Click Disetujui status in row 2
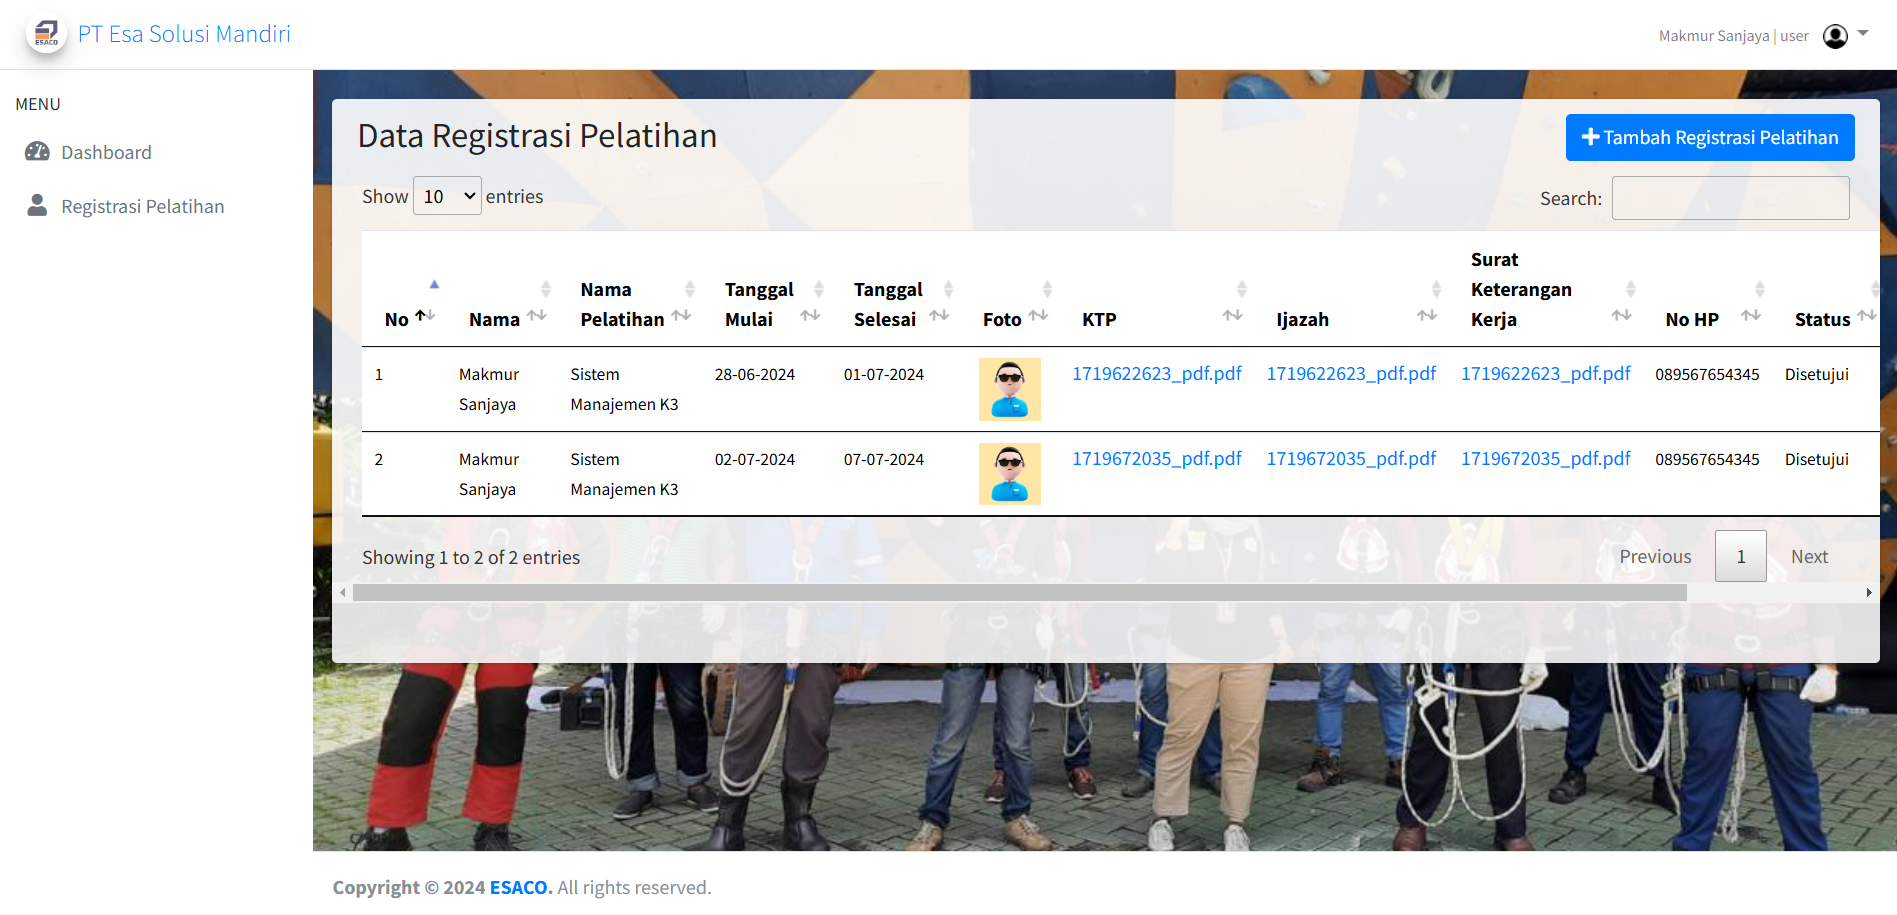 tap(1817, 459)
